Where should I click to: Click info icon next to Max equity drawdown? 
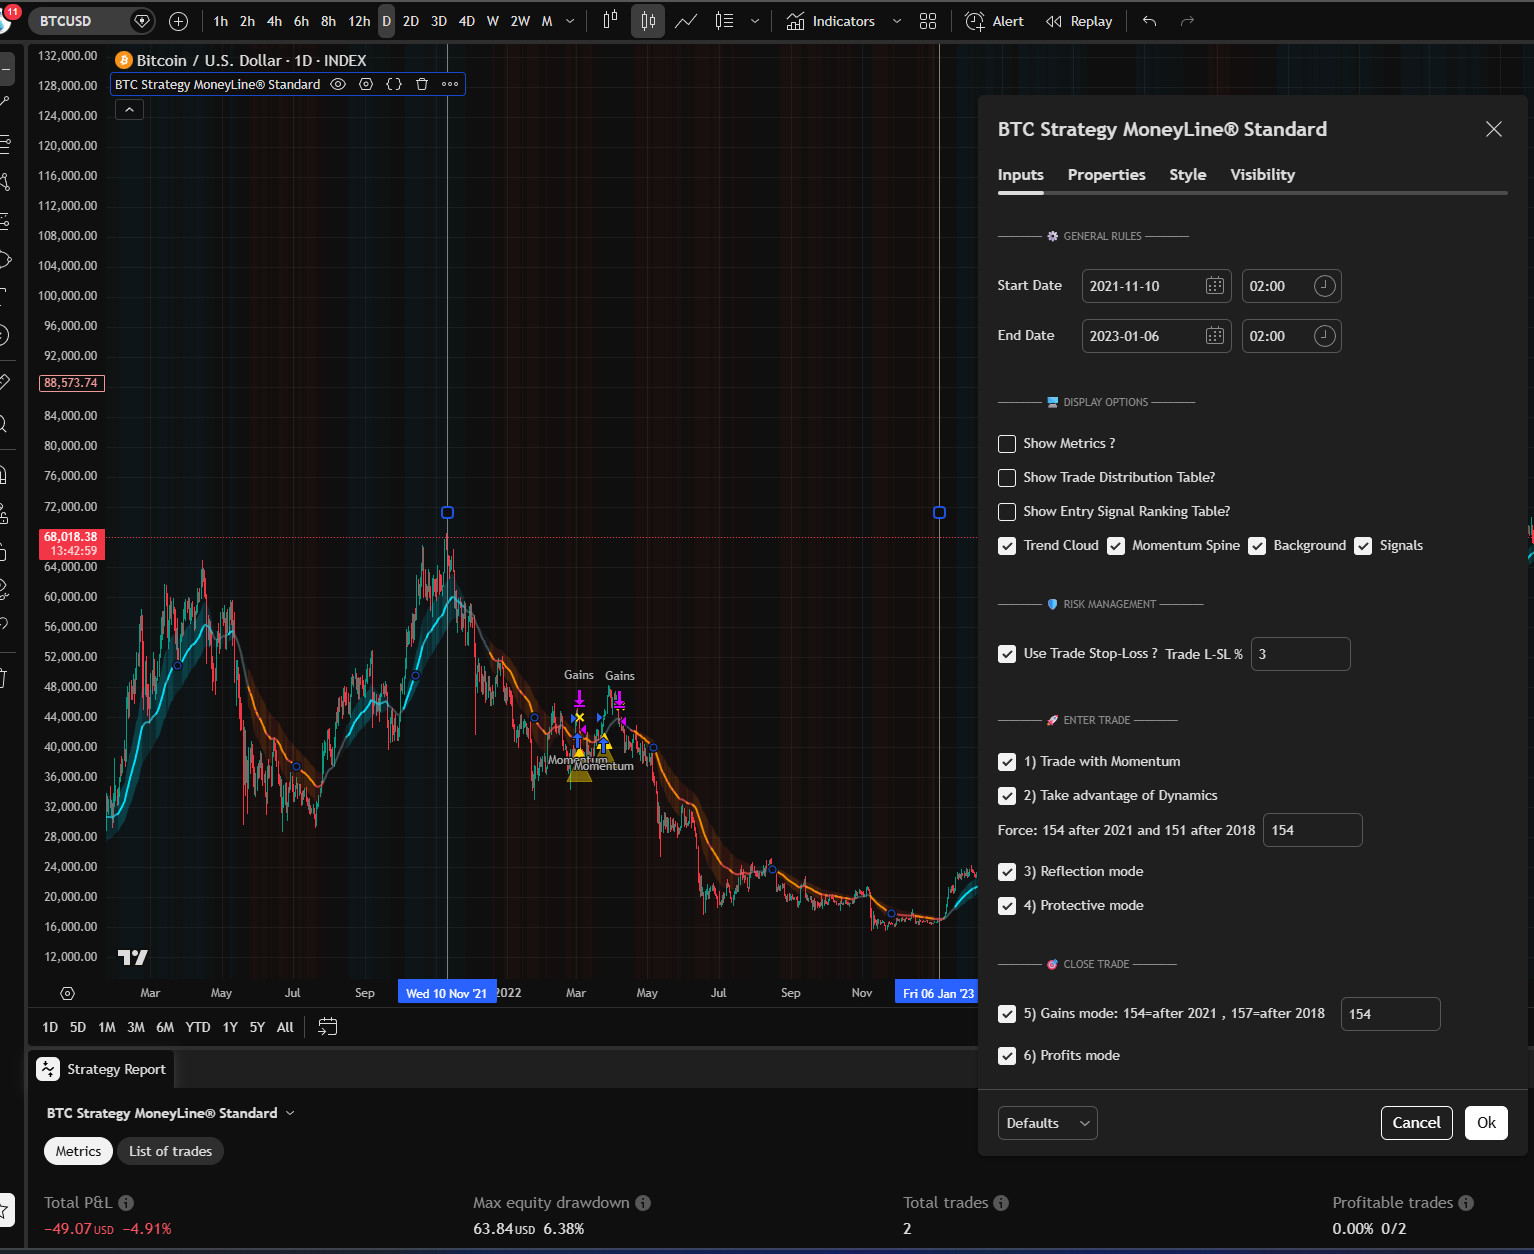[x=643, y=1203]
